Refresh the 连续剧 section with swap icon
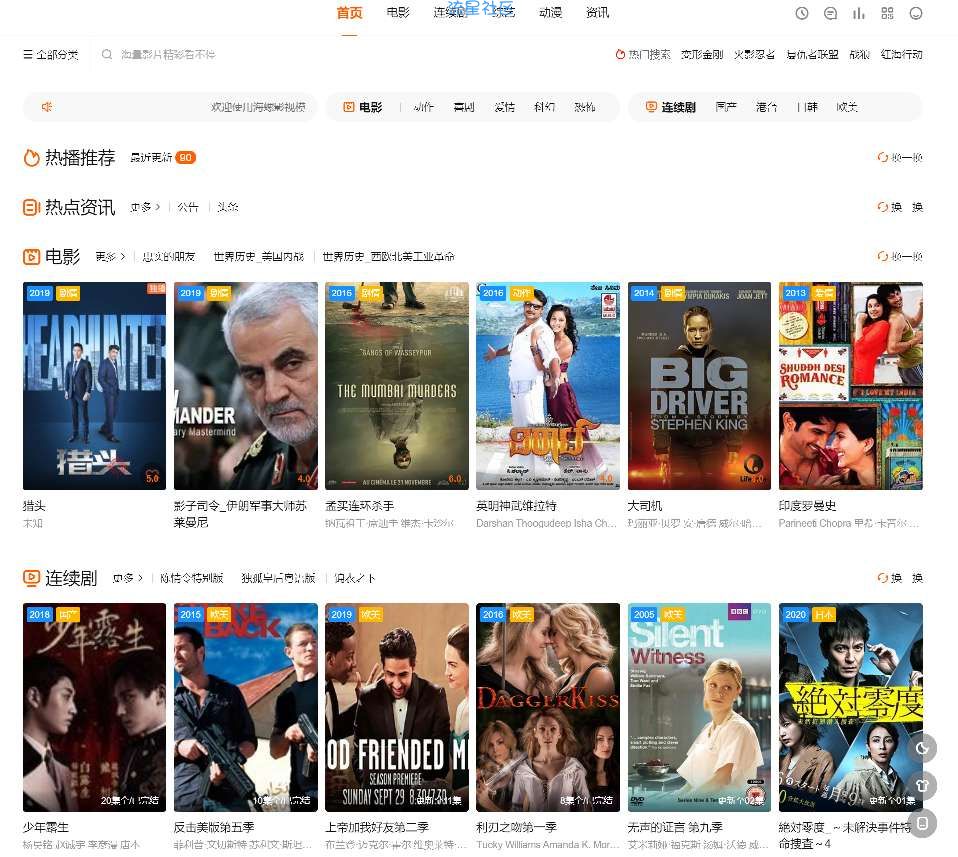 900,578
